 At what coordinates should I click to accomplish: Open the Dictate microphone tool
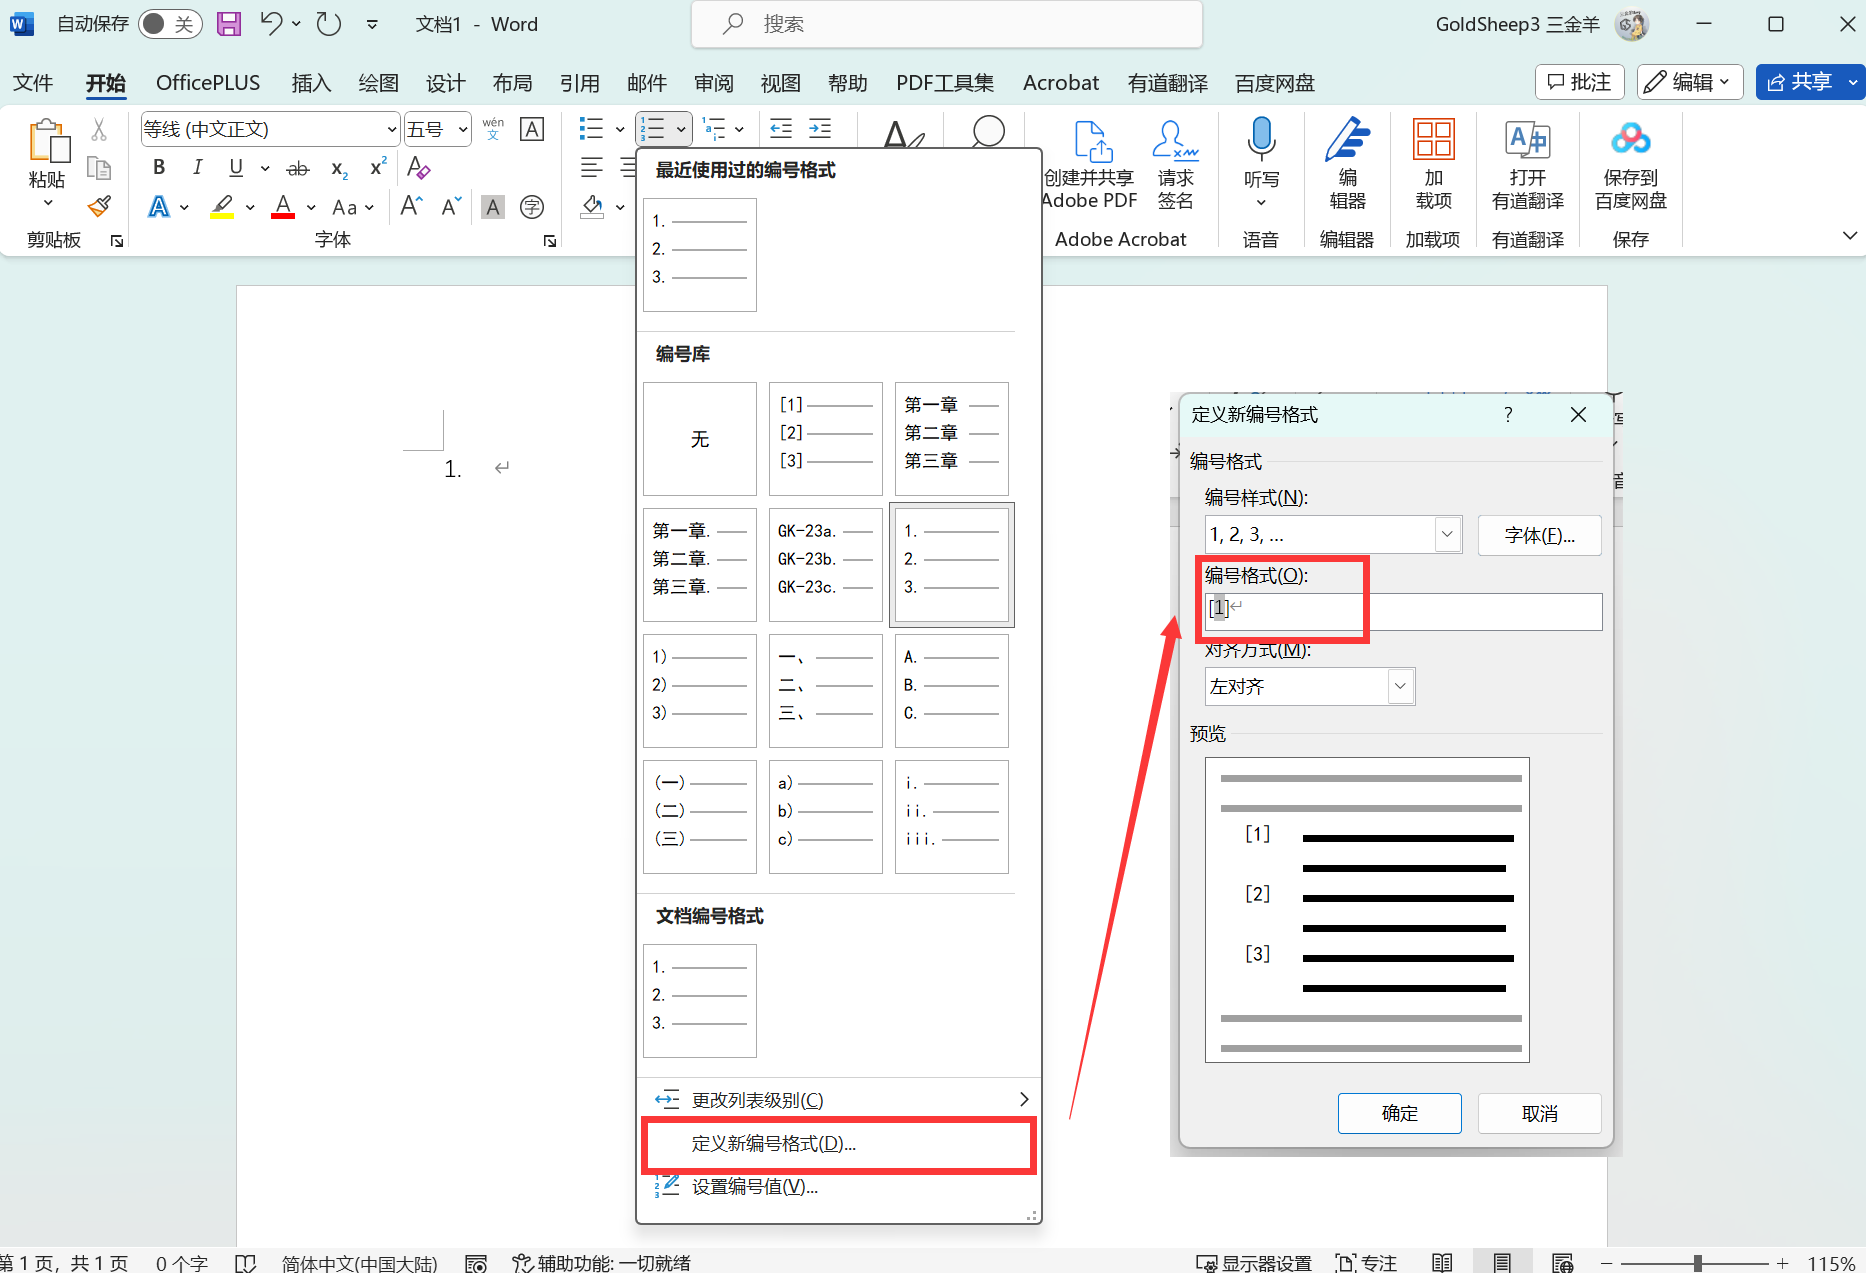point(1261,150)
